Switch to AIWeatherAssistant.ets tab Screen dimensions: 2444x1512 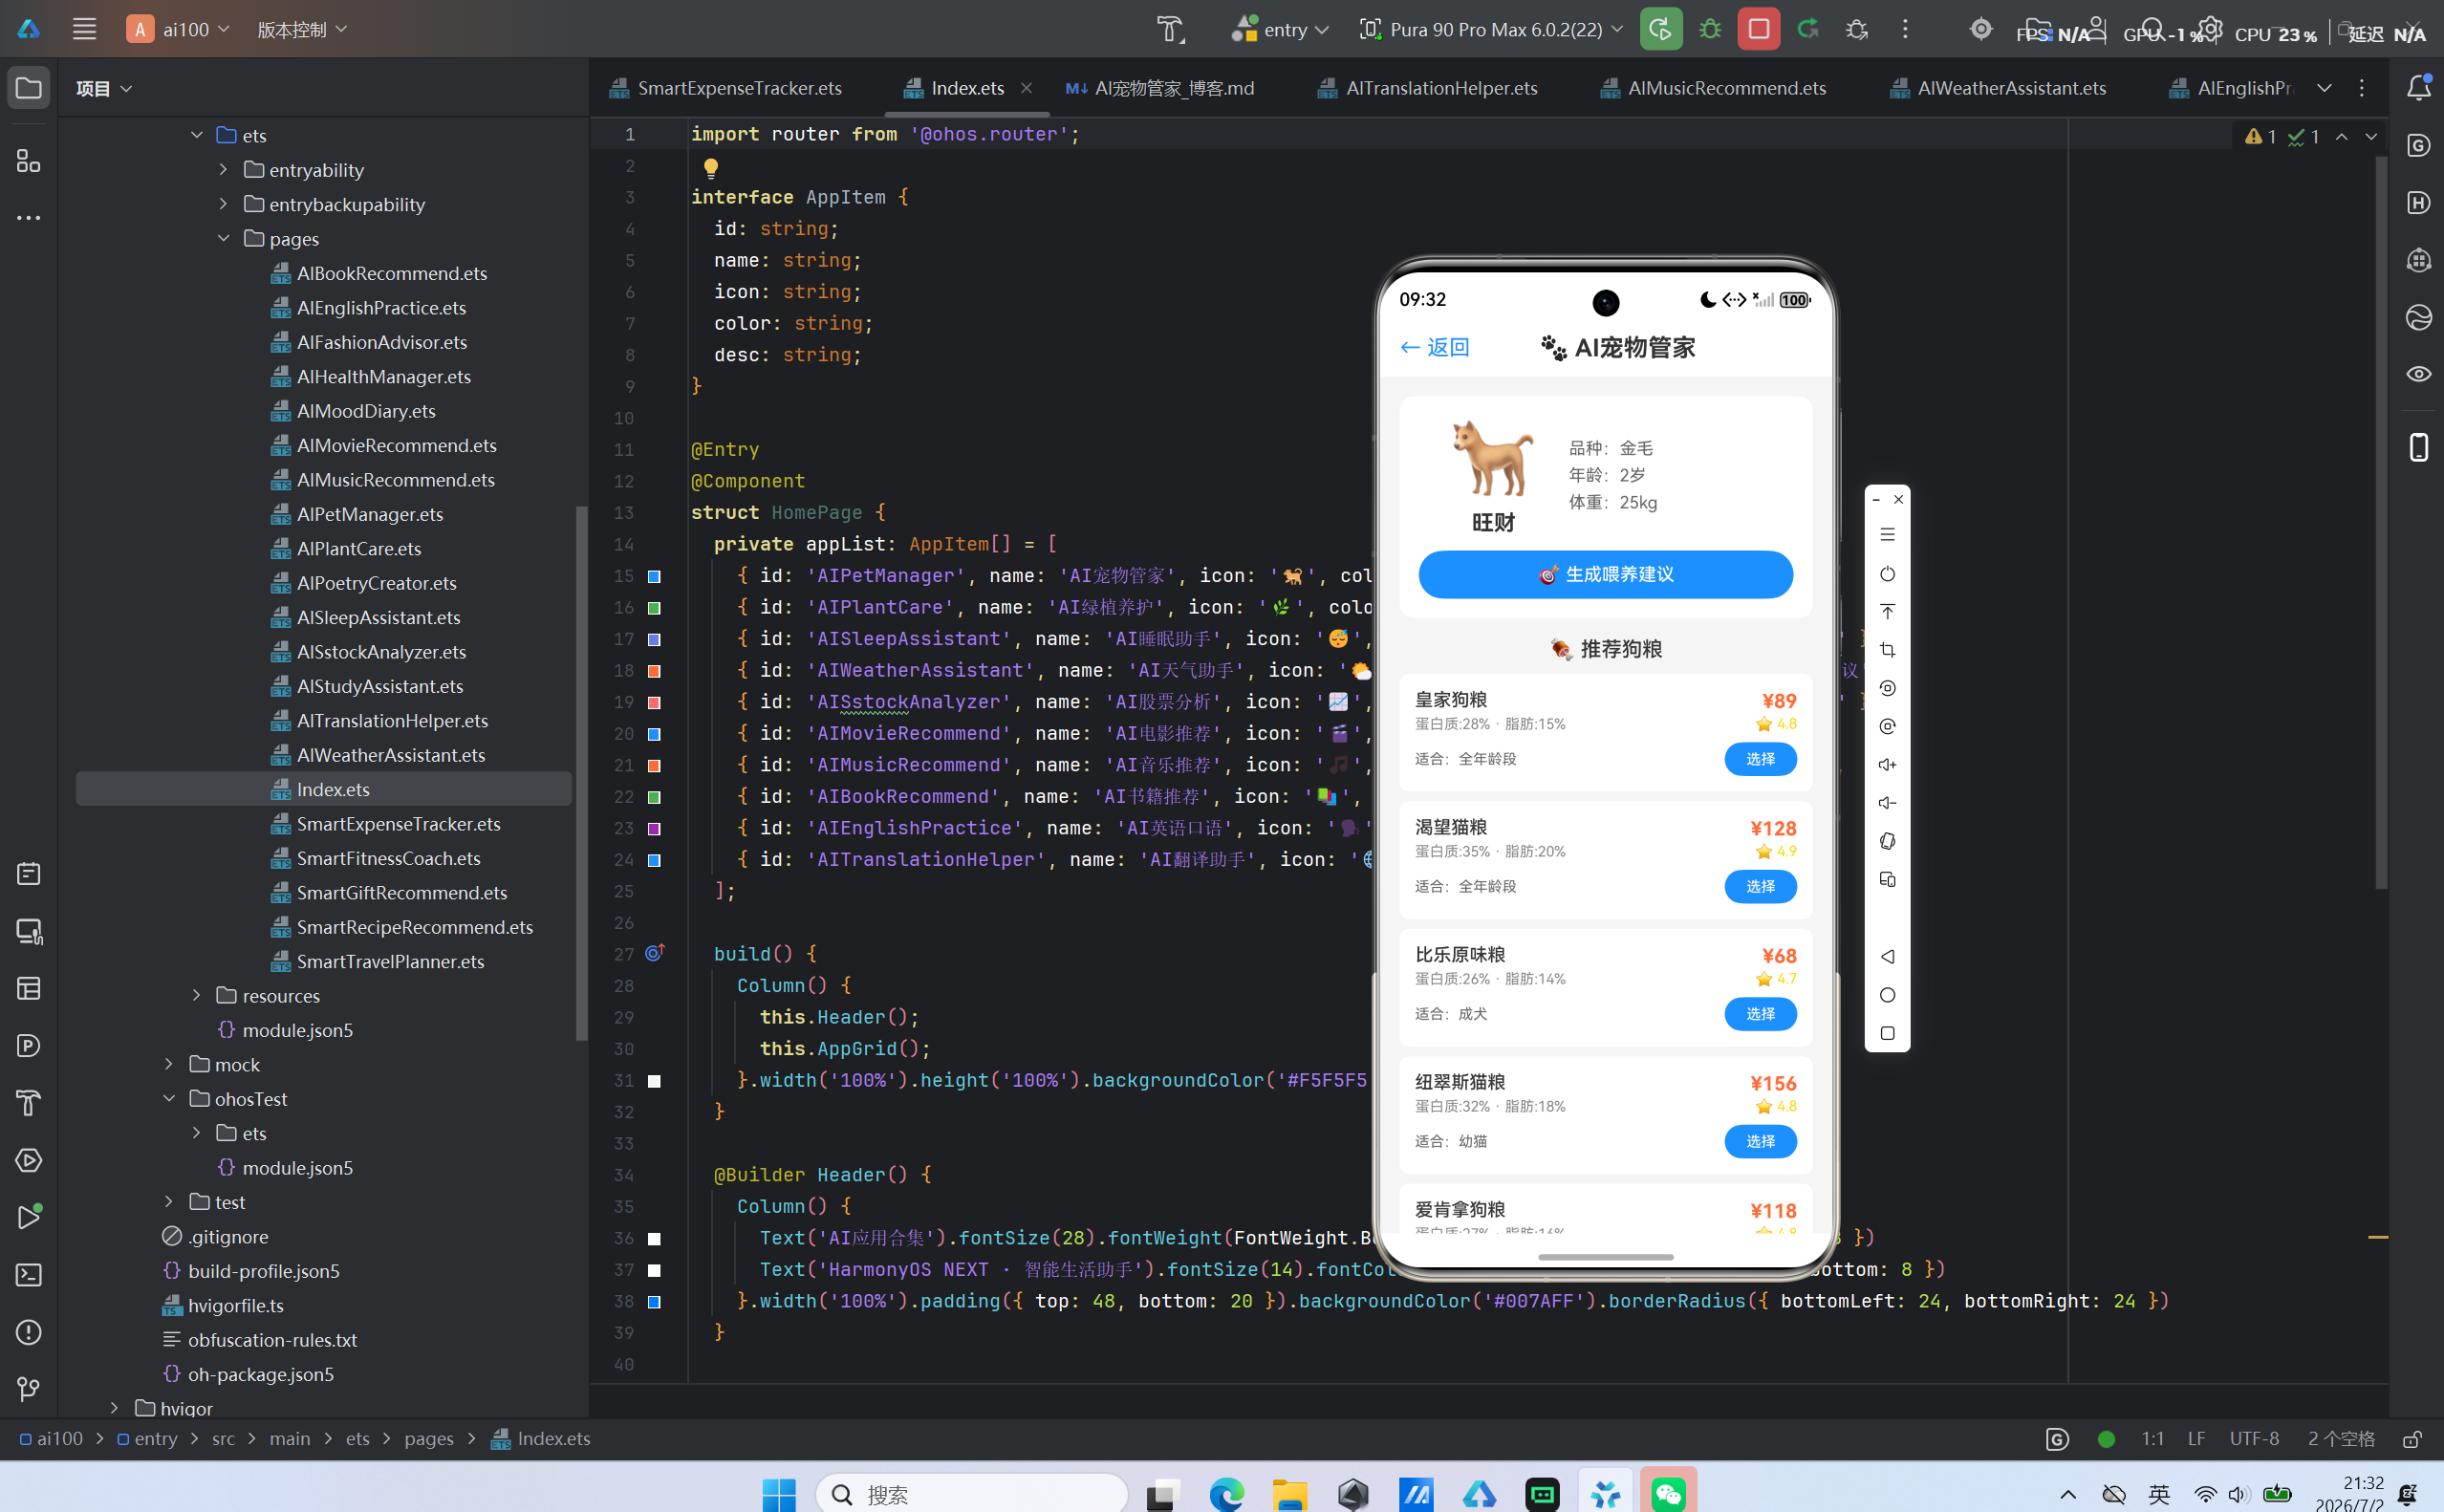coord(1998,88)
